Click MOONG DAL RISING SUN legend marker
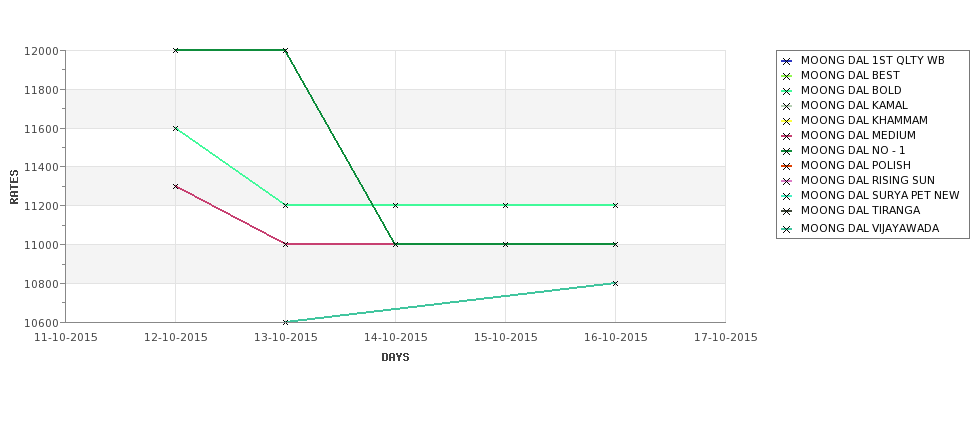 (787, 181)
